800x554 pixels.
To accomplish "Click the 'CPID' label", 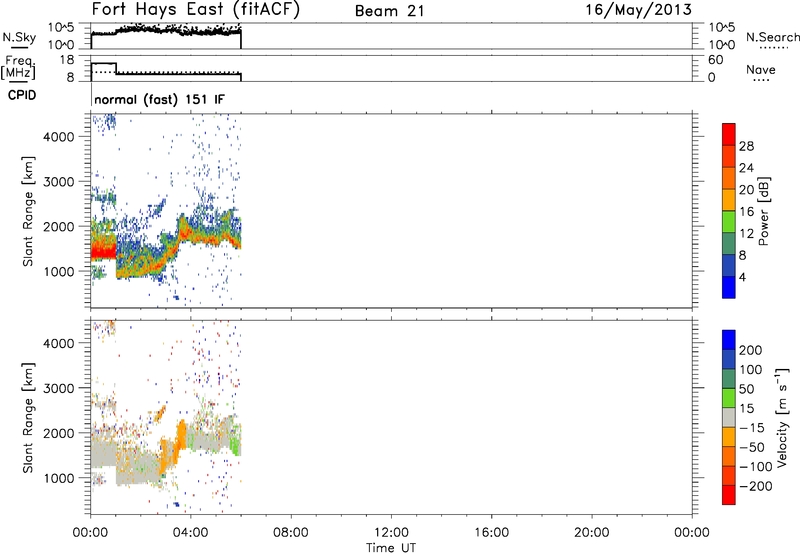I will [22, 95].
